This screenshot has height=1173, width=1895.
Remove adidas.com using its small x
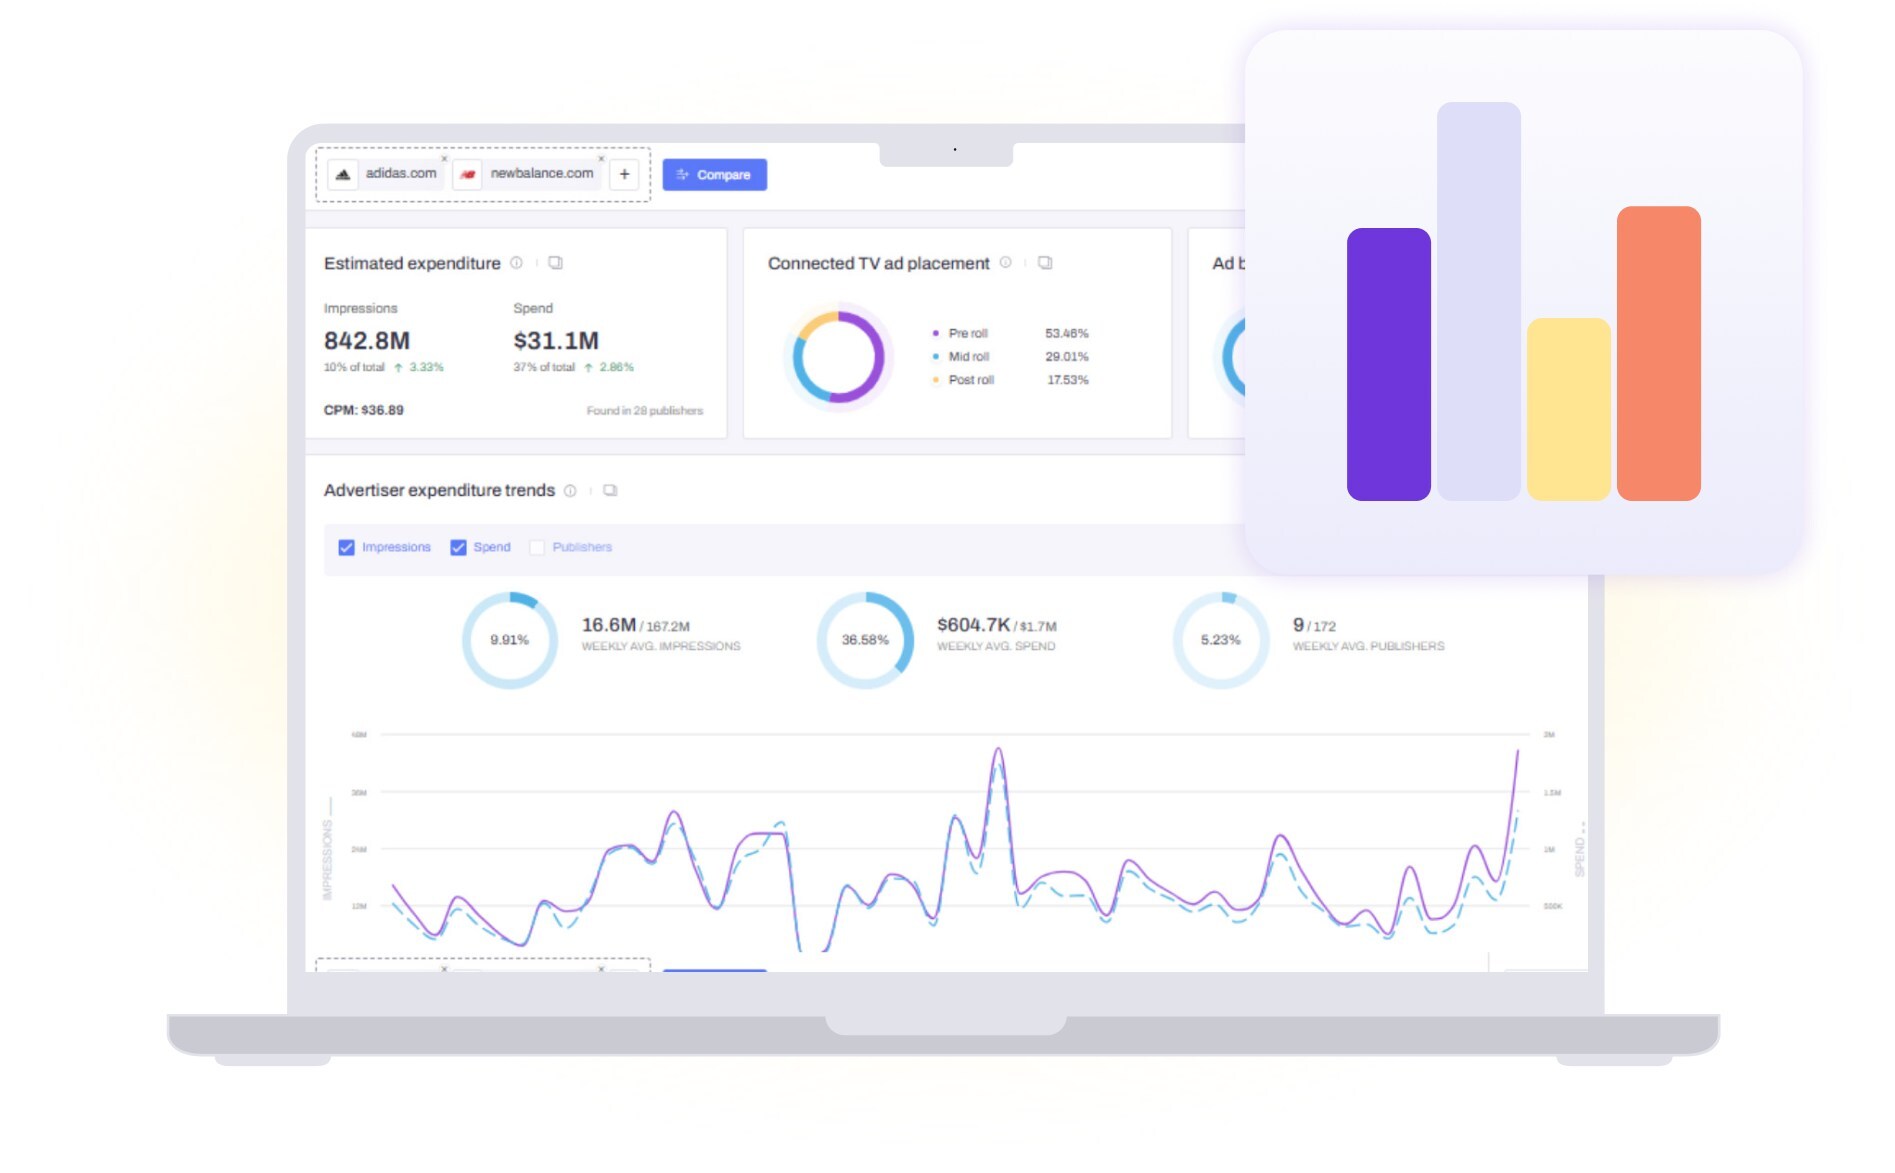[444, 158]
